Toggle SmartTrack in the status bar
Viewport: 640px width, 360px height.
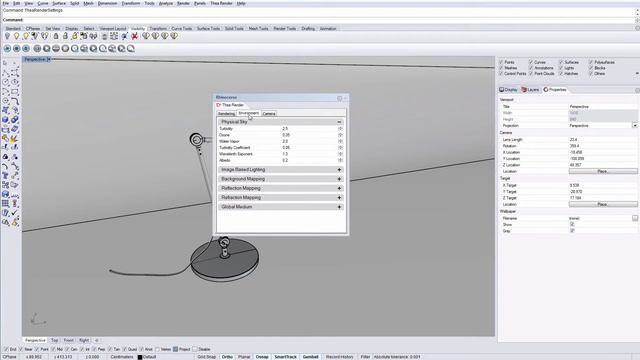(x=285, y=357)
